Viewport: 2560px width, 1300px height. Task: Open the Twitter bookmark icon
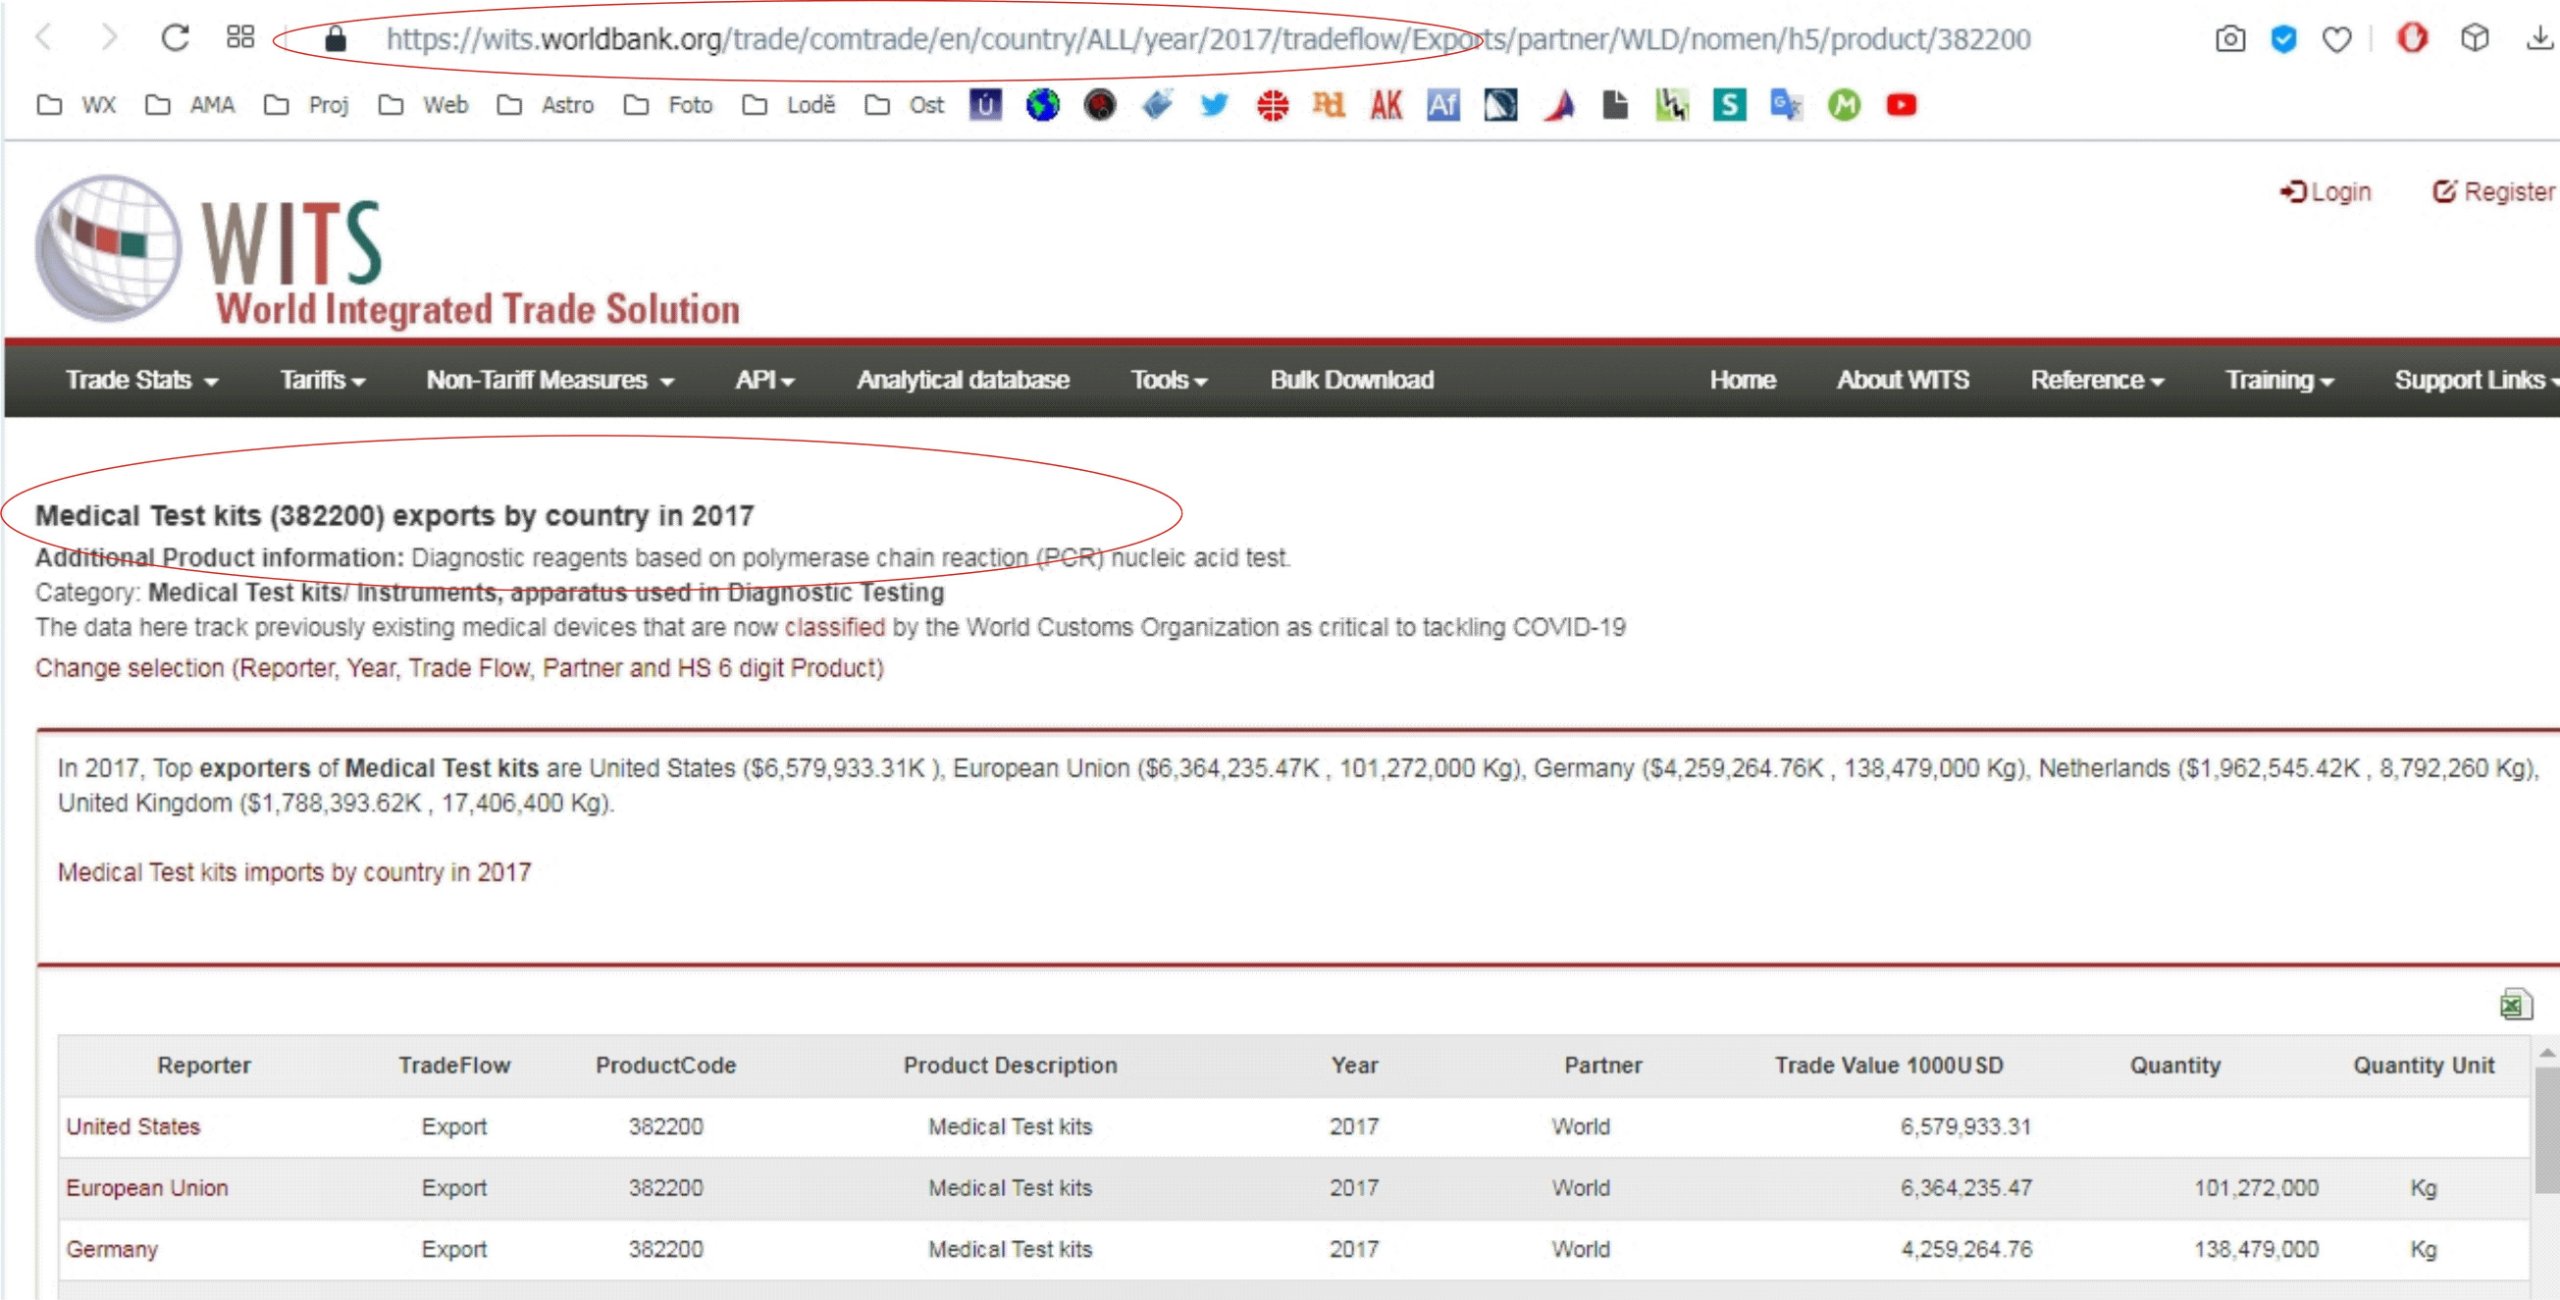coord(1214,105)
